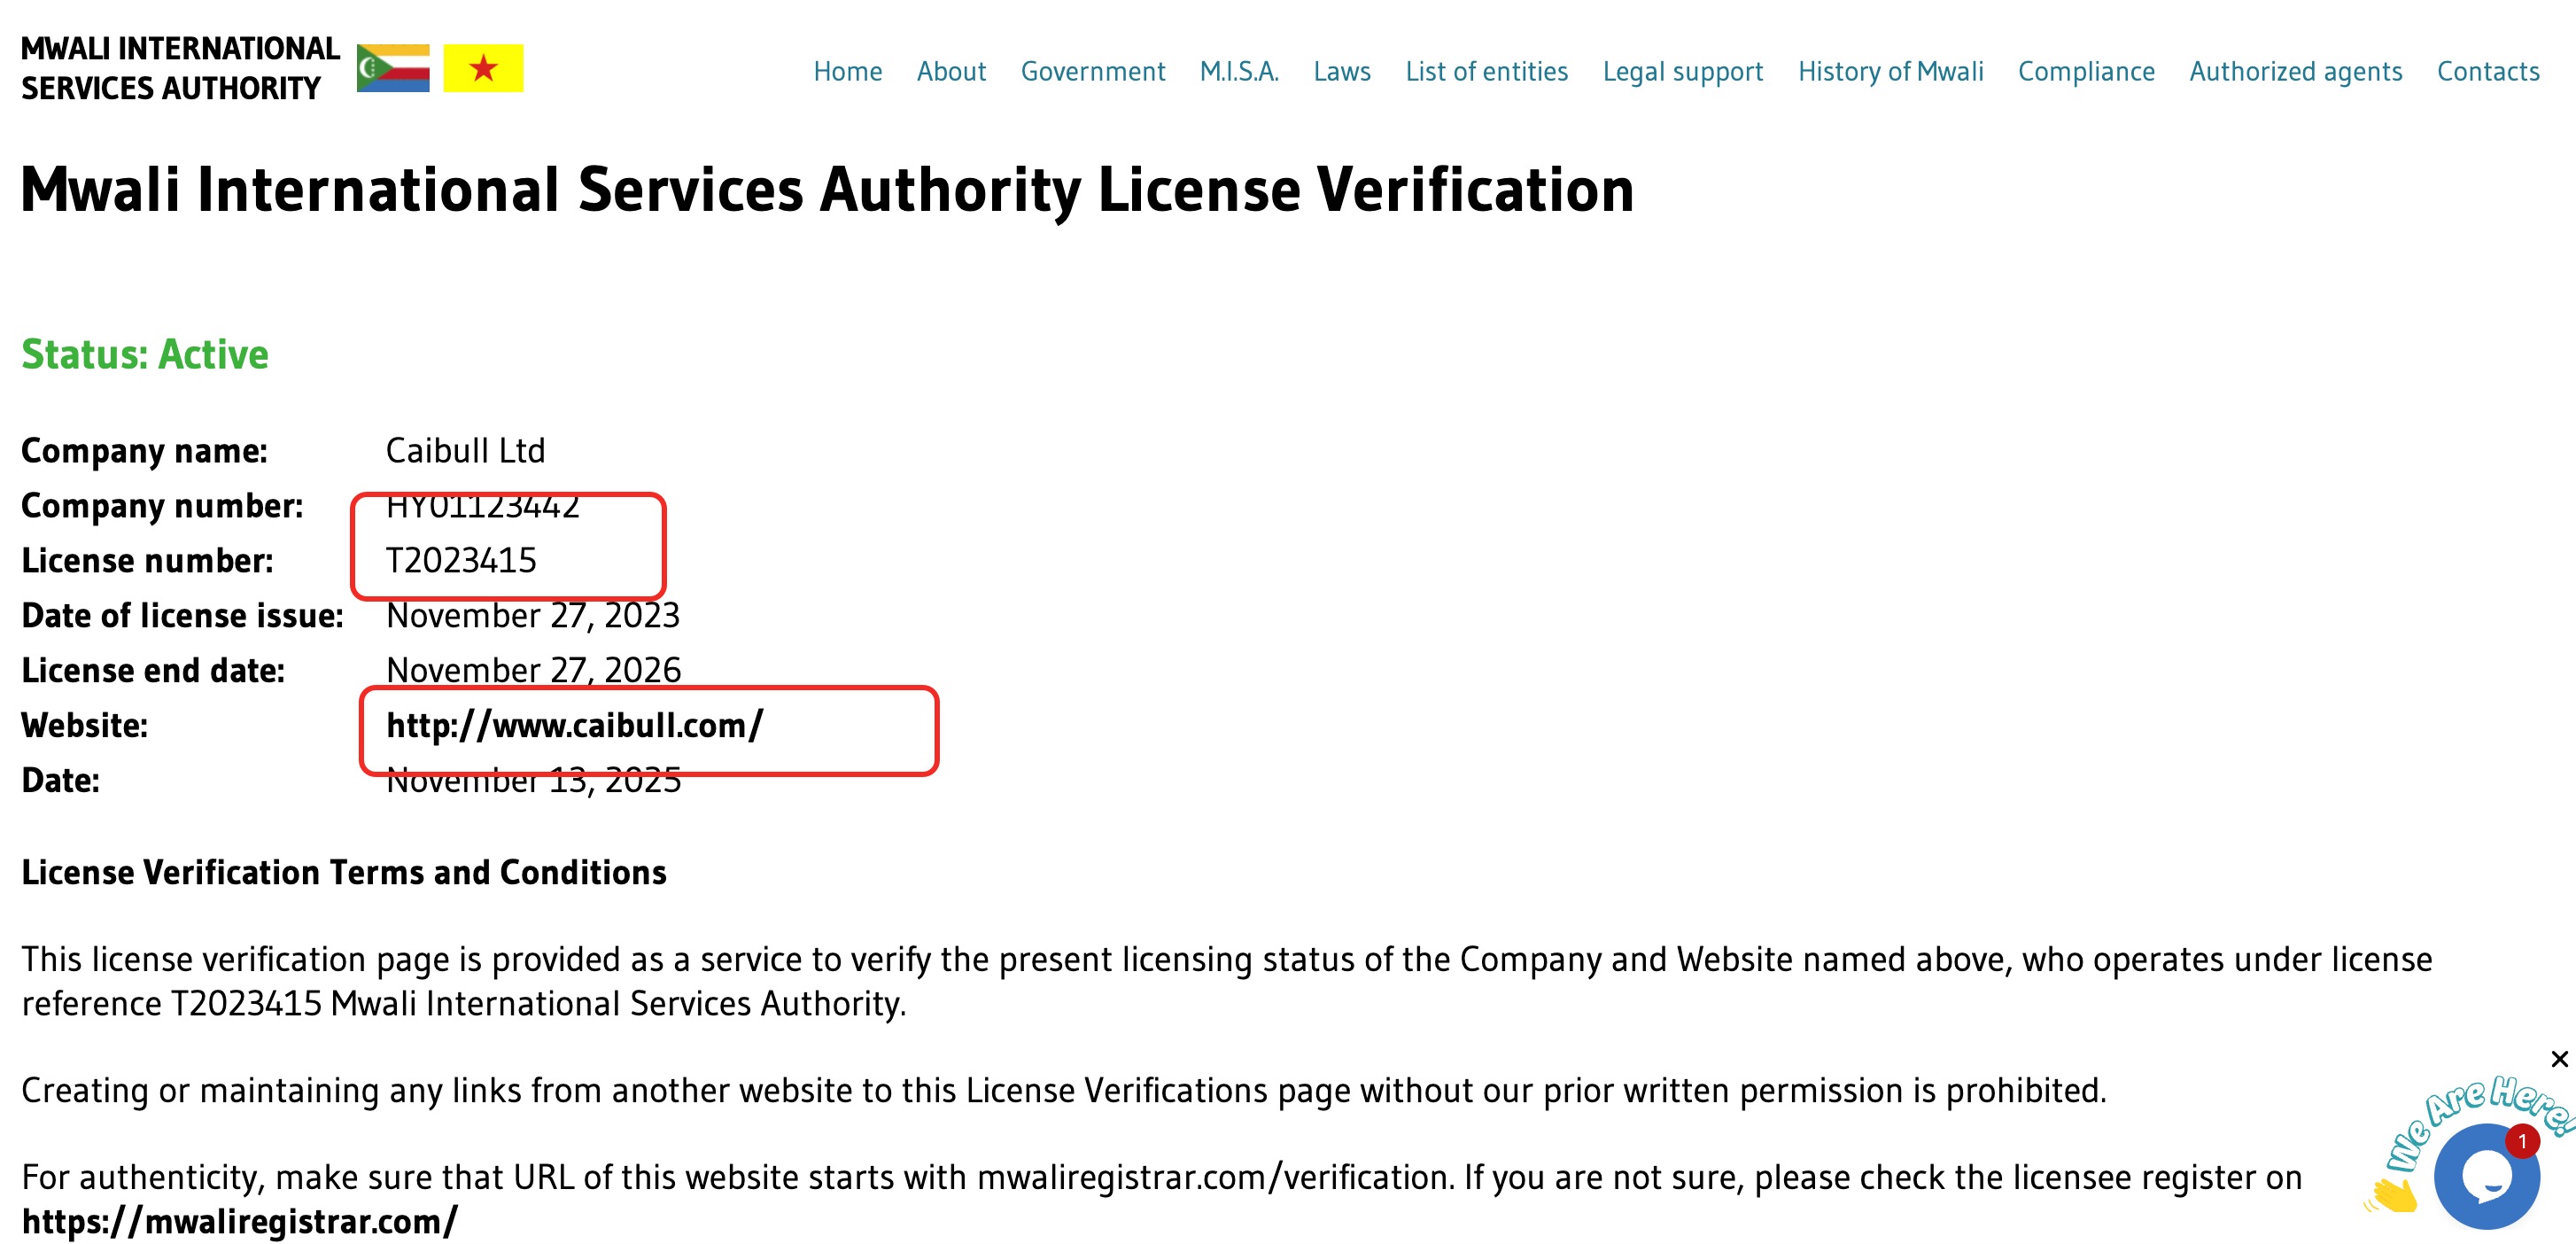The height and width of the screenshot is (1244, 2576).
Task: Click the License Verification page heading
Action: point(827,190)
